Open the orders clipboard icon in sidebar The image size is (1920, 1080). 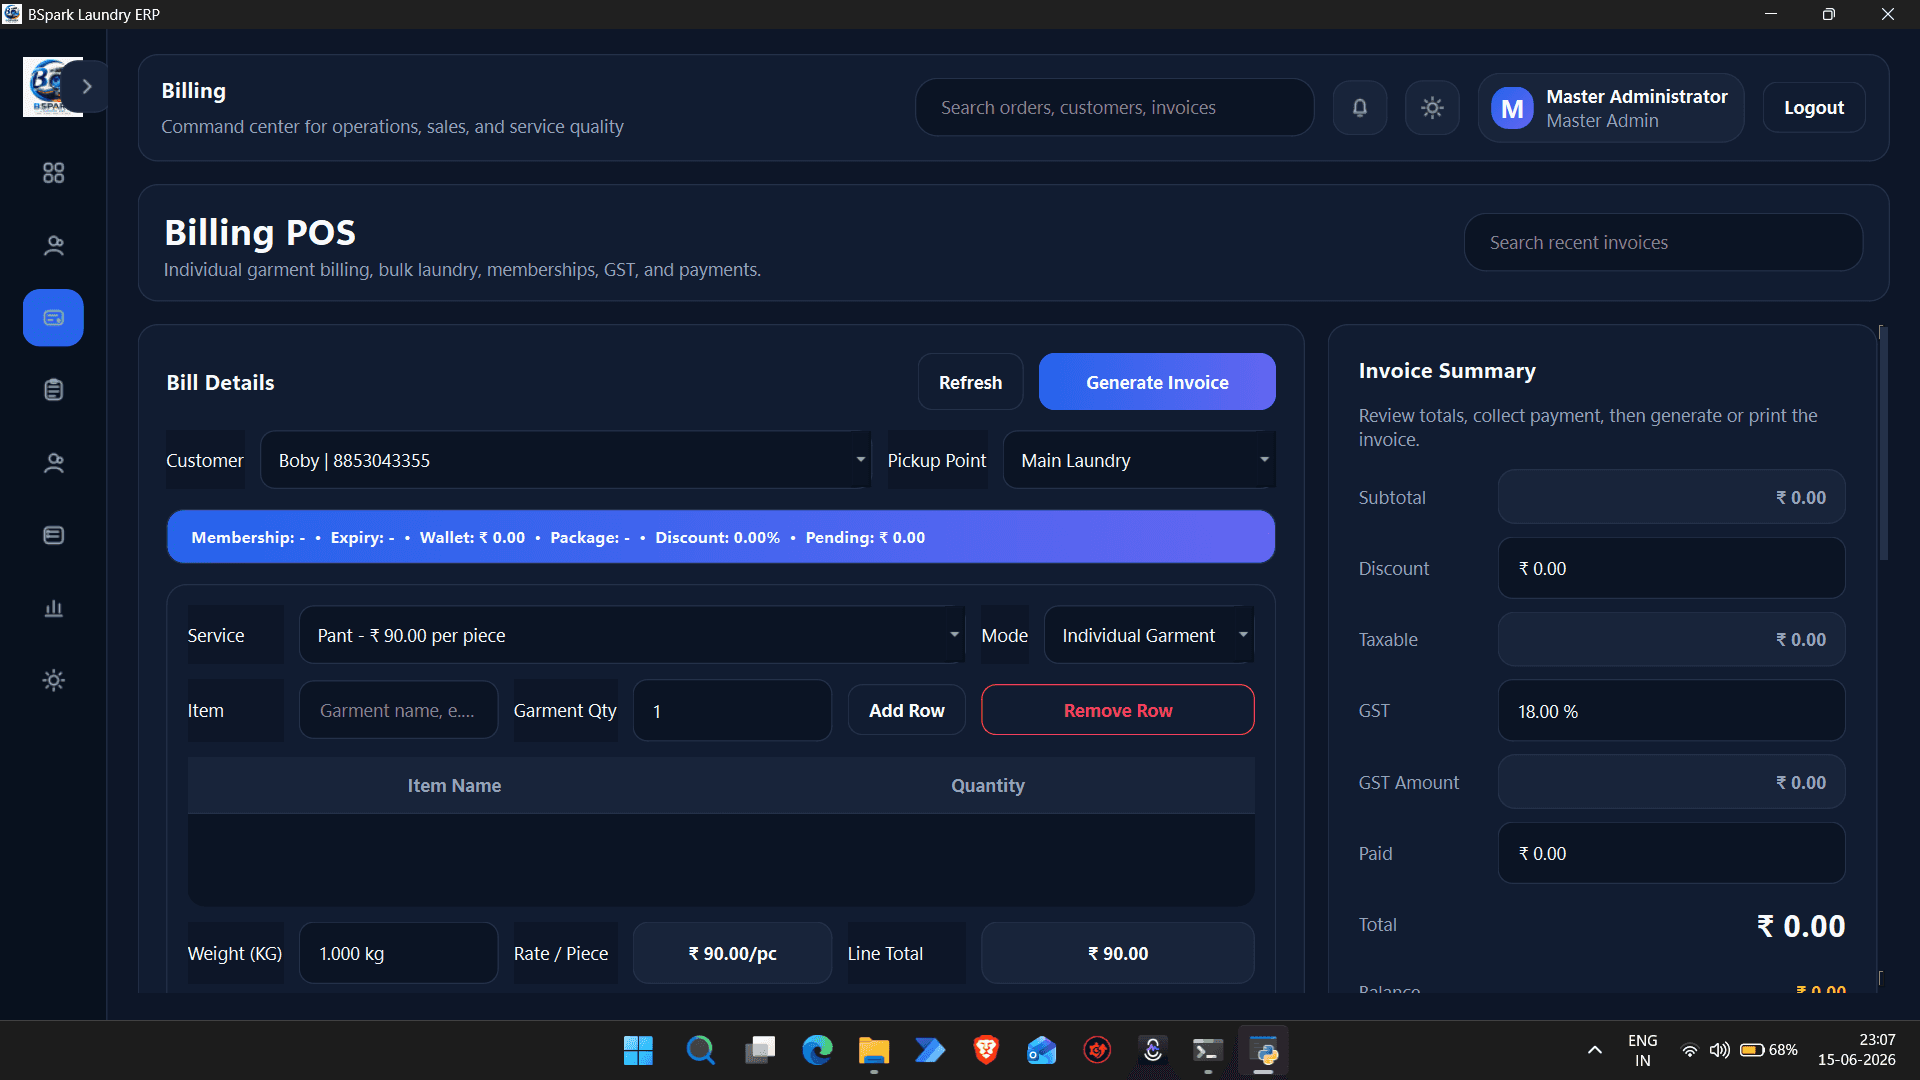click(x=53, y=390)
